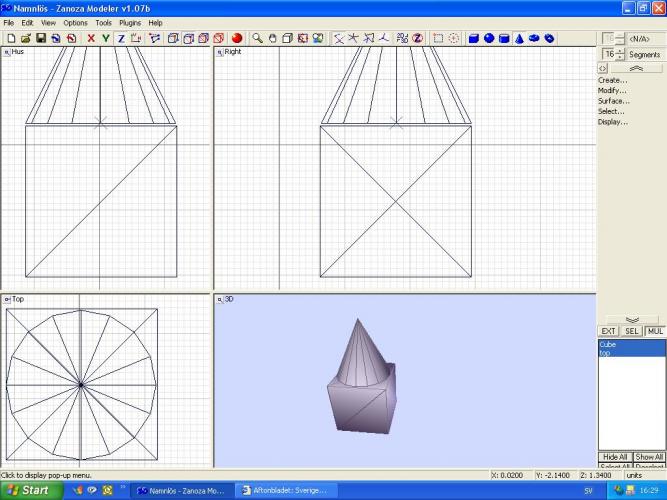Image resolution: width=667 pixels, height=500 pixels.
Task: Toggle the green Y axis lock
Action: click(x=106, y=38)
